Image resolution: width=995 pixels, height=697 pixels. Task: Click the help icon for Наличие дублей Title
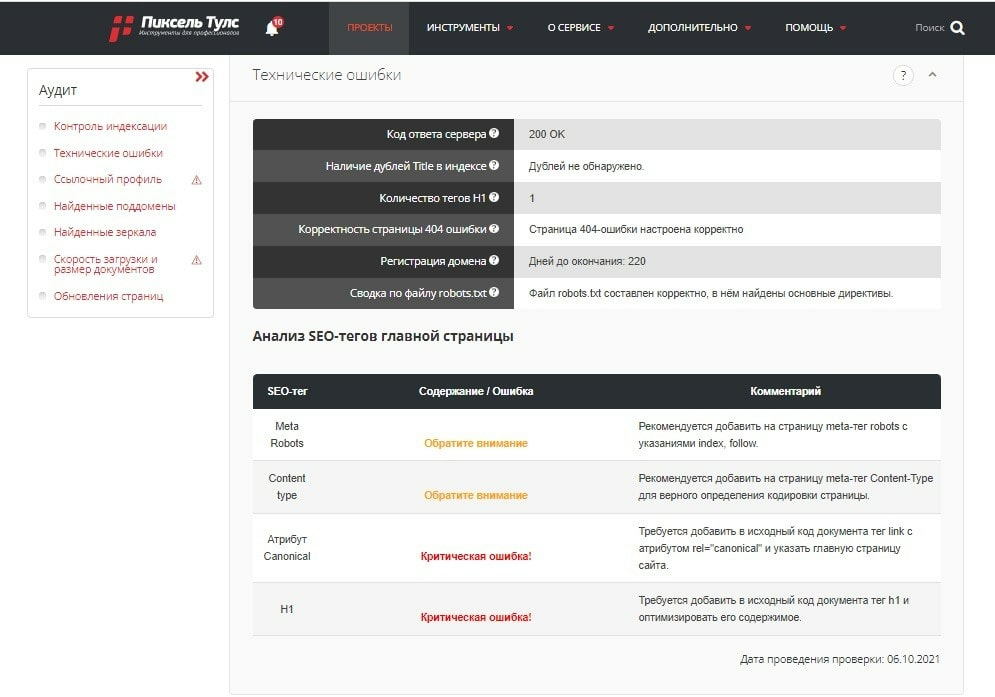(494, 166)
